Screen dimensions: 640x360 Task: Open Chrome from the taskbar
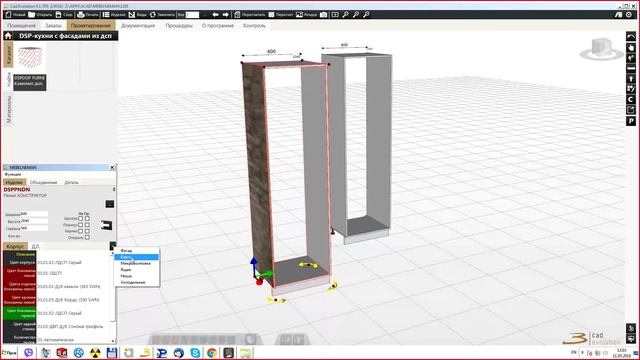coord(212,353)
